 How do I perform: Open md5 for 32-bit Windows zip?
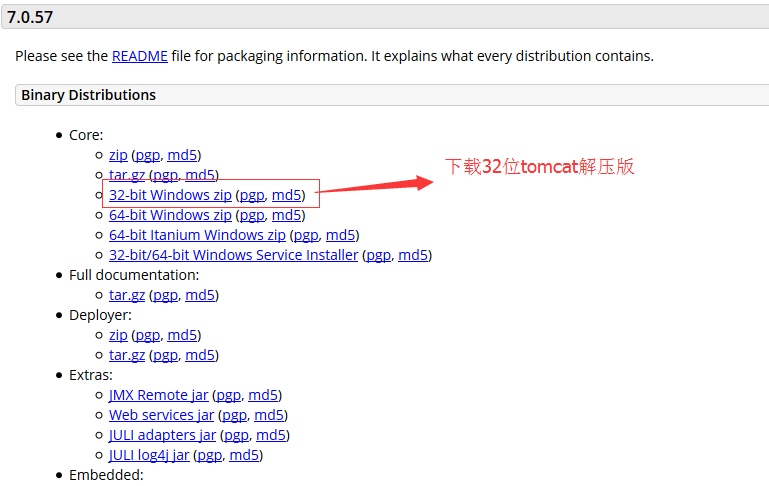(x=287, y=195)
